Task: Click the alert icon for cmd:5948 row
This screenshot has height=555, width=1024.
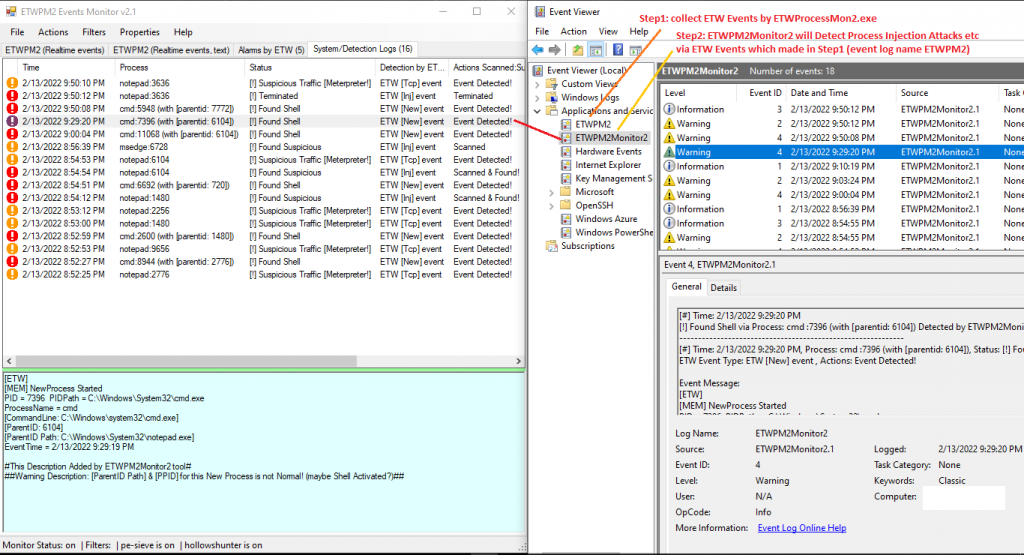Action: (x=12, y=108)
